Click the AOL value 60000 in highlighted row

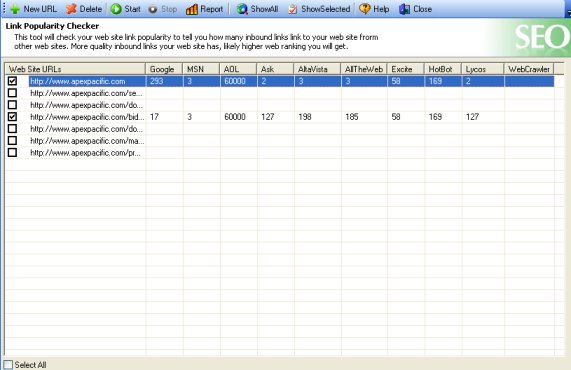pyautogui.click(x=235, y=81)
